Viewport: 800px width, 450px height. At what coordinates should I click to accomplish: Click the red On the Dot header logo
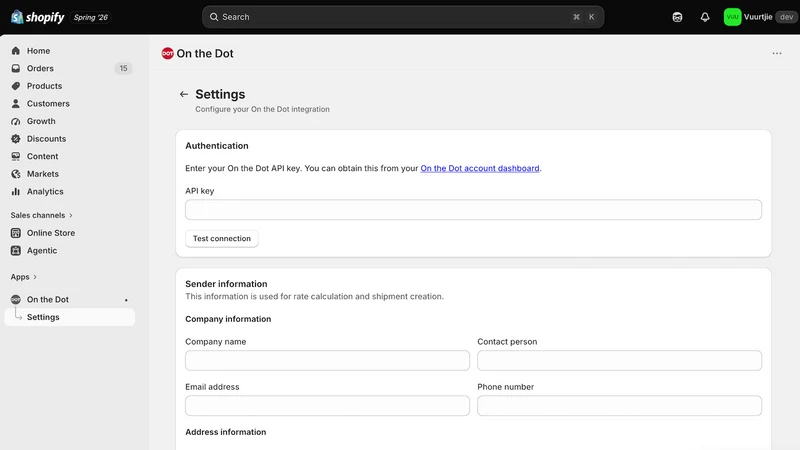167,54
